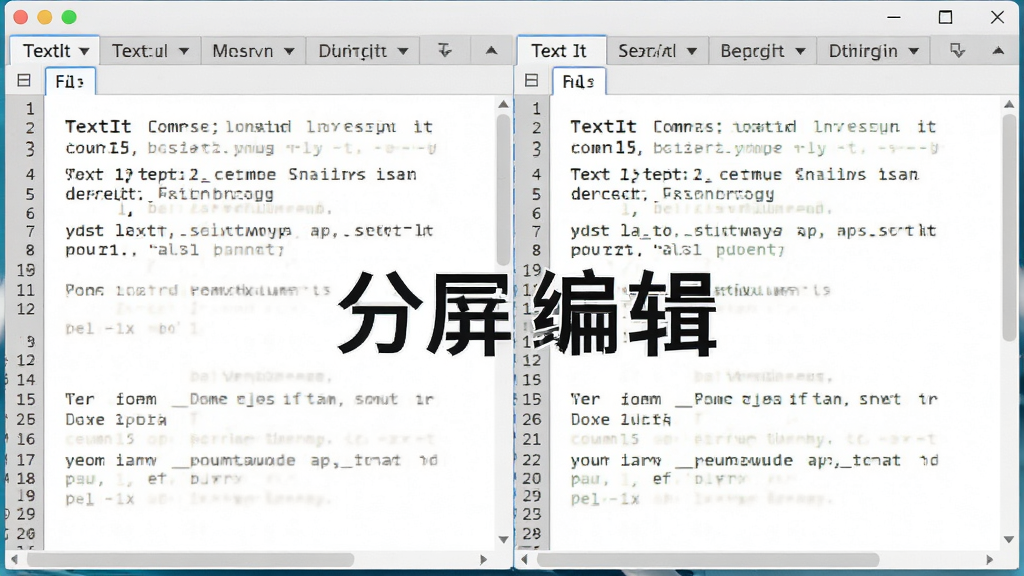The image size is (1024, 576).
Task: Click right pane scroll-down arrow
Action: click(1009, 539)
